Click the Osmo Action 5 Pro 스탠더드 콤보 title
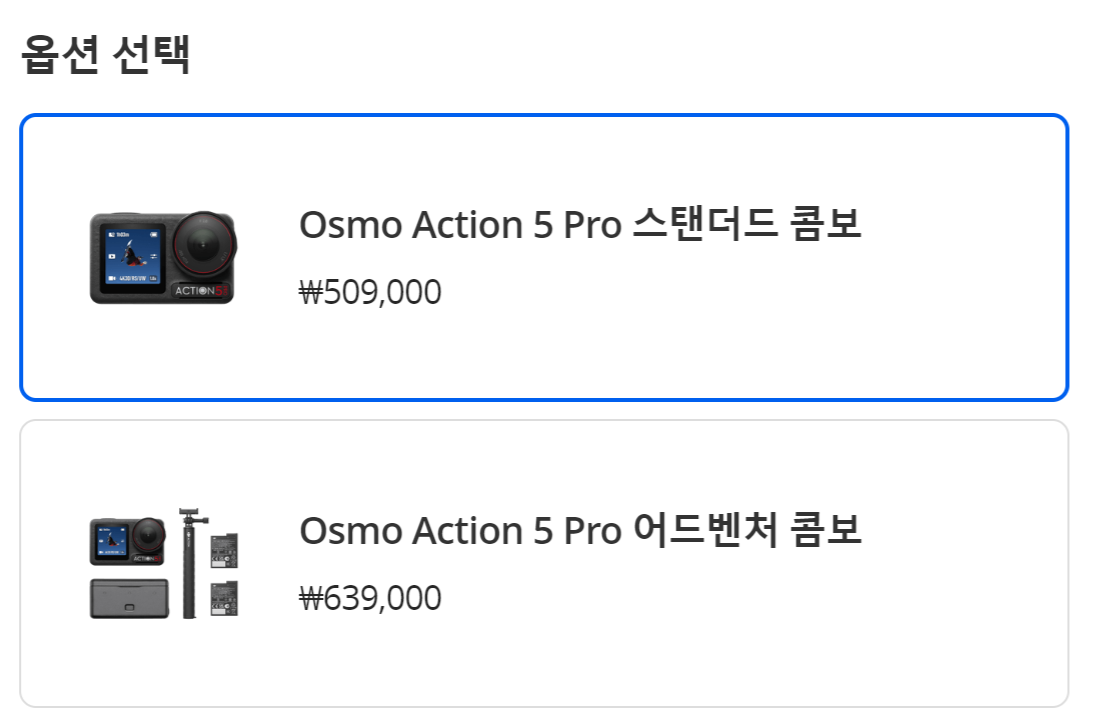The height and width of the screenshot is (716, 1094). pyautogui.click(x=580, y=225)
